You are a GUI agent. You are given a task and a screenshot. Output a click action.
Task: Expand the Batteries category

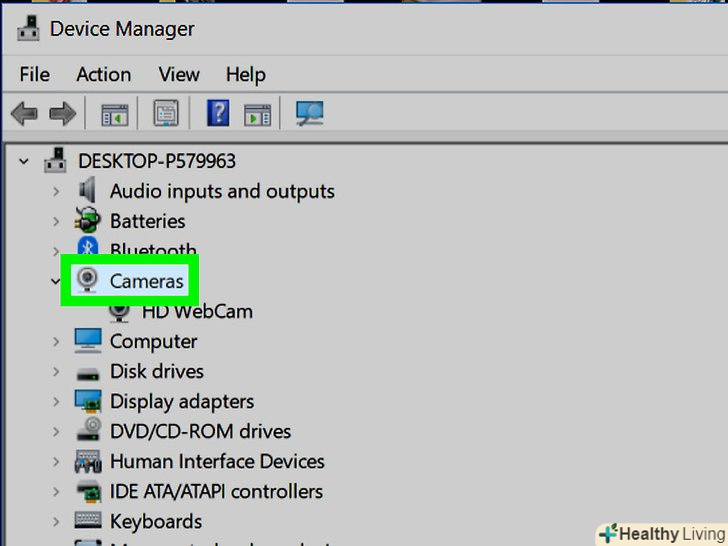[x=56, y=221]
